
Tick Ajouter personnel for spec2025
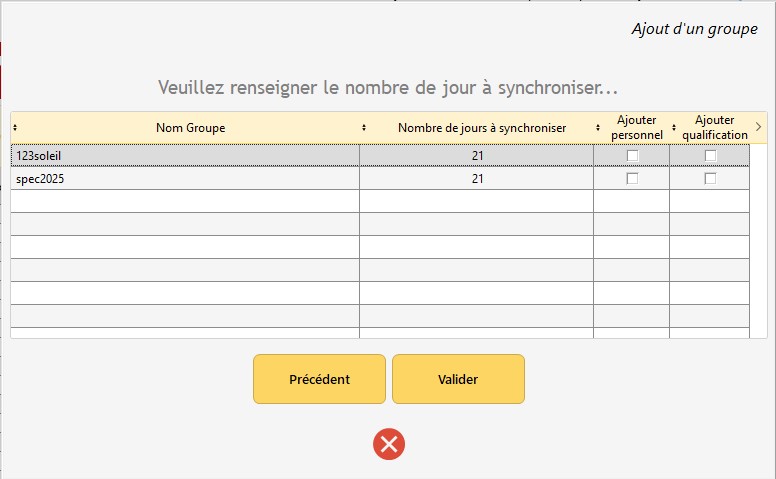click(x=632, y=178)
